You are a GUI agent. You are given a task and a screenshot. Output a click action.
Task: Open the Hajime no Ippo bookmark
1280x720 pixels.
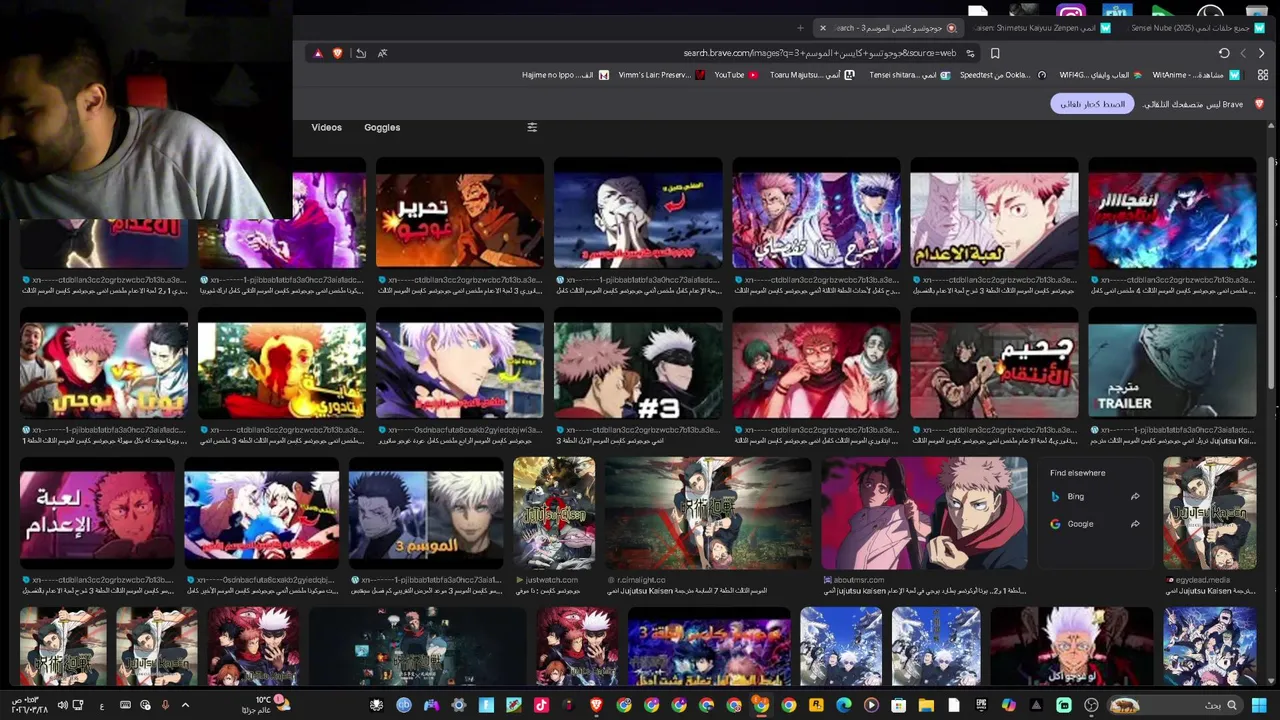(x=565, y=75)
